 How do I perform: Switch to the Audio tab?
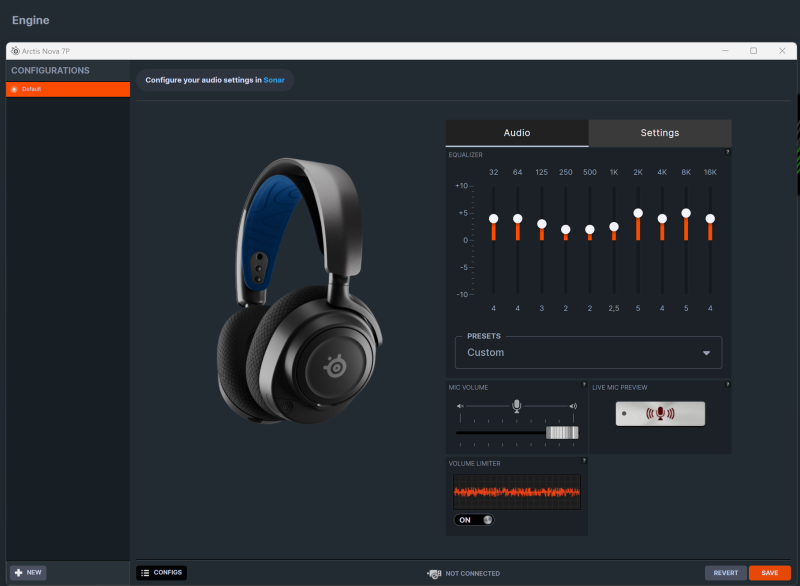pyautogui.click(x=517, y=133)
